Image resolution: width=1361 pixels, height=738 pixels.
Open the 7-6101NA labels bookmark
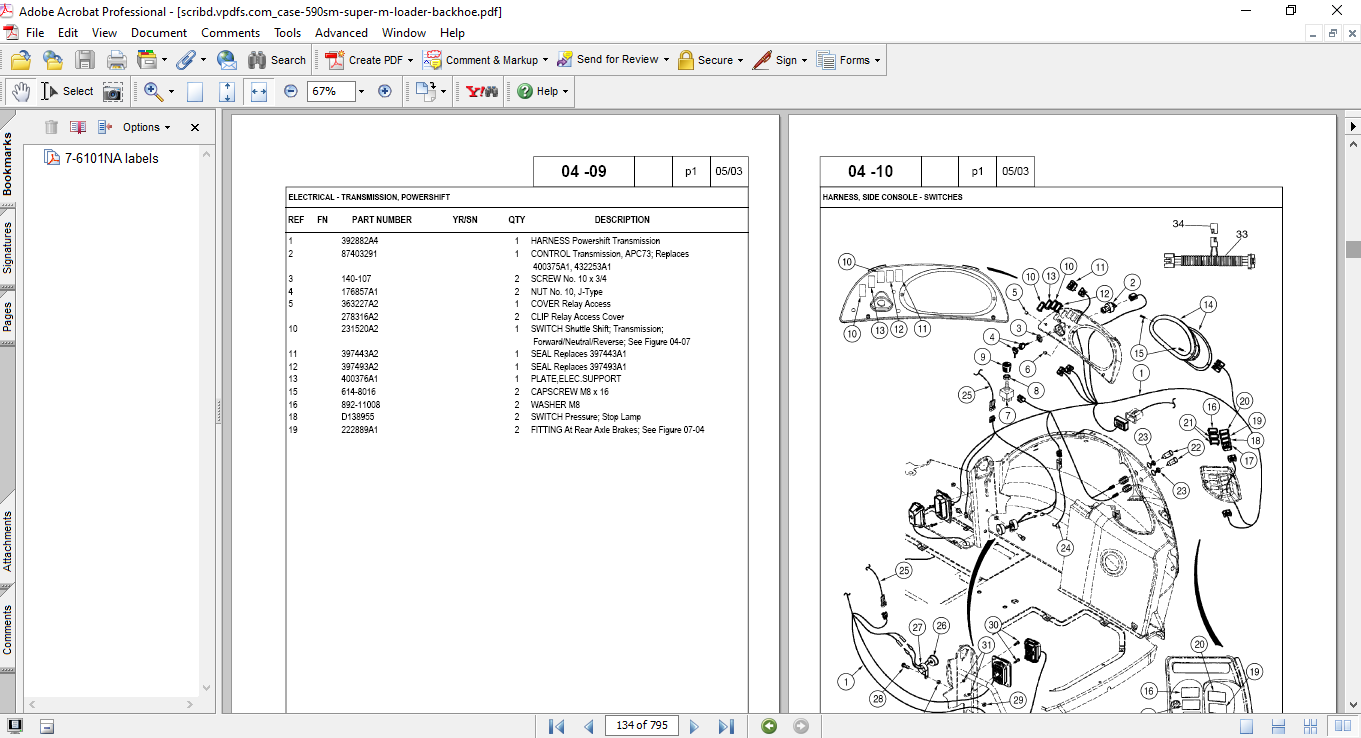pos(111,158)
